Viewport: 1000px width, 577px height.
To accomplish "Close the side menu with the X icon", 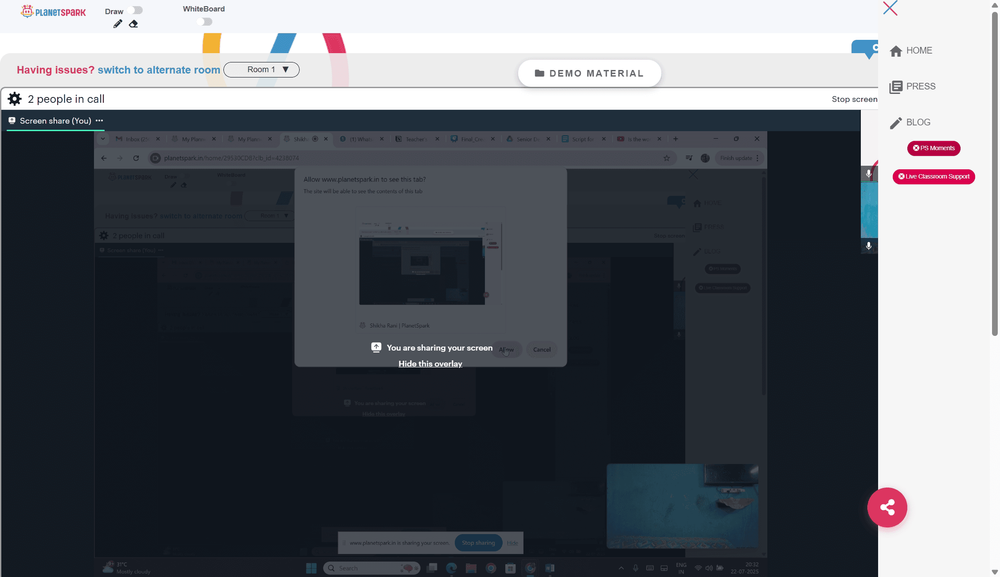I will point(890,8).
